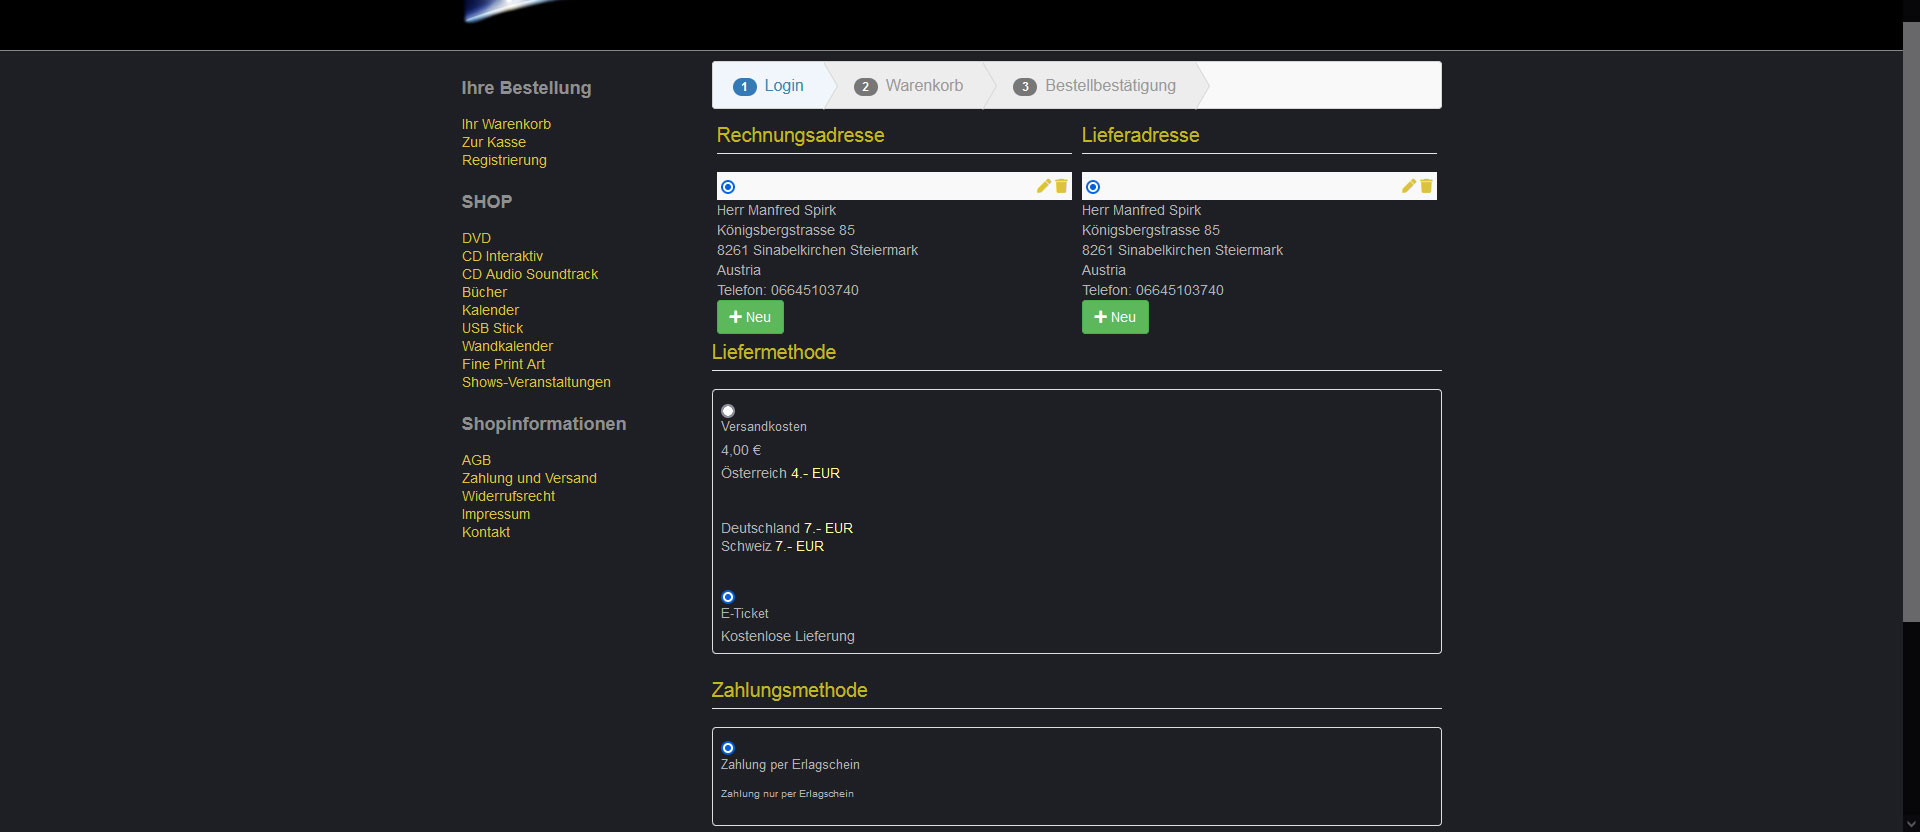Click 'Deutschland 7.- EUR' shipping line
The height and width of the screenshot is (832, 1920).
tap(787, 528)
